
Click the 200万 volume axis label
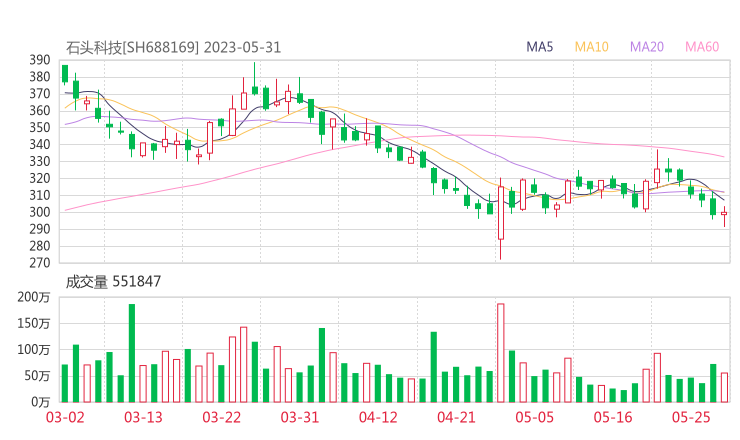[34, 297]
